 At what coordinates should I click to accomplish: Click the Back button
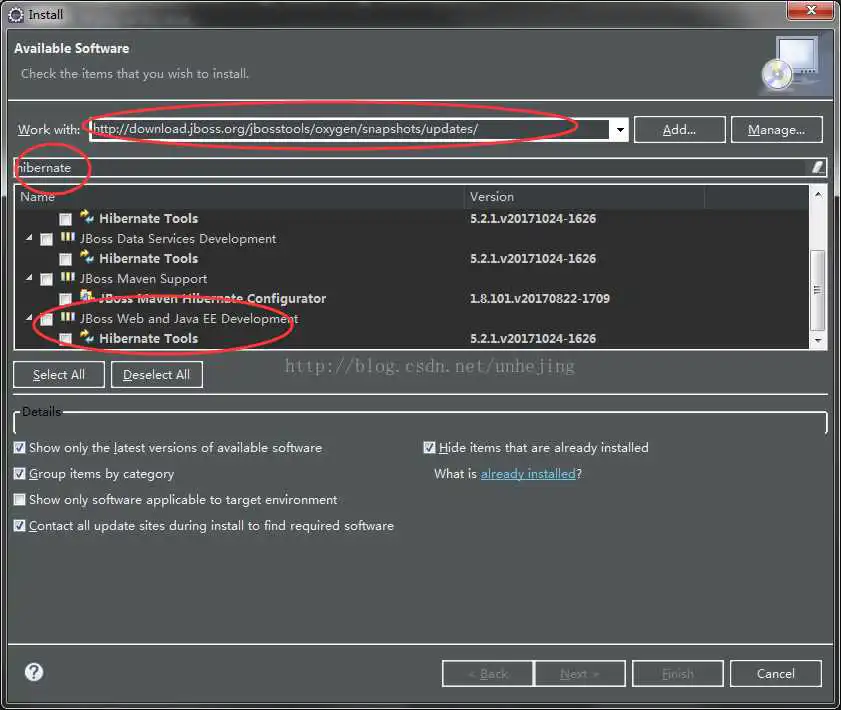pos(488,674)
